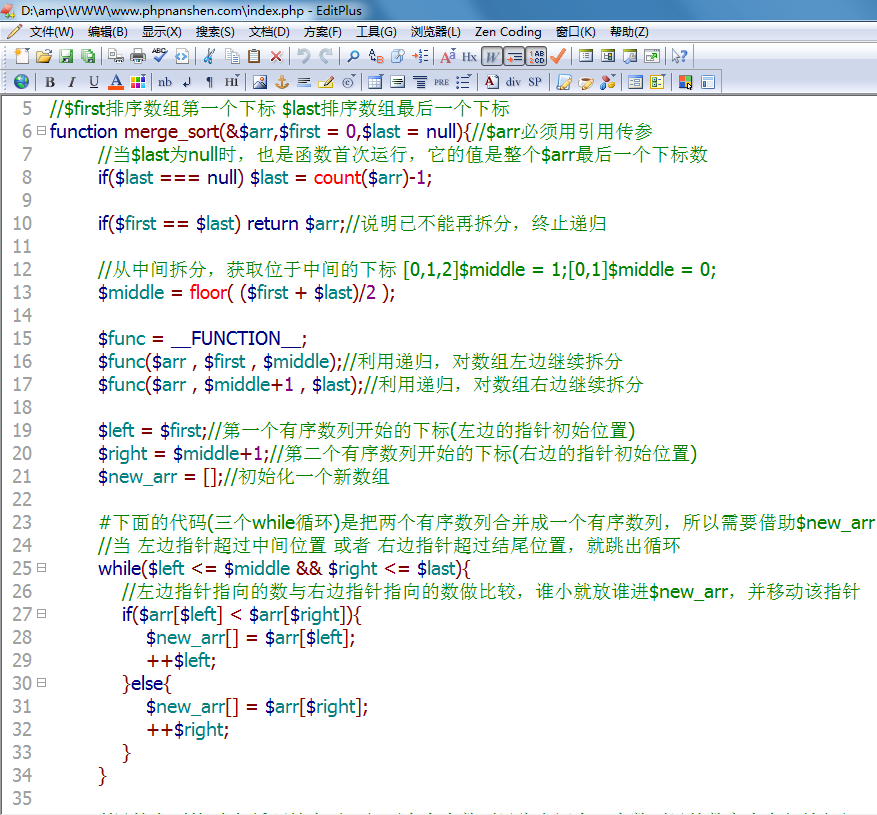Image resolution: width=877 pixels, height=815 pixels.
Task: Insert a PRE tag from toolbar
Action: 441,82
